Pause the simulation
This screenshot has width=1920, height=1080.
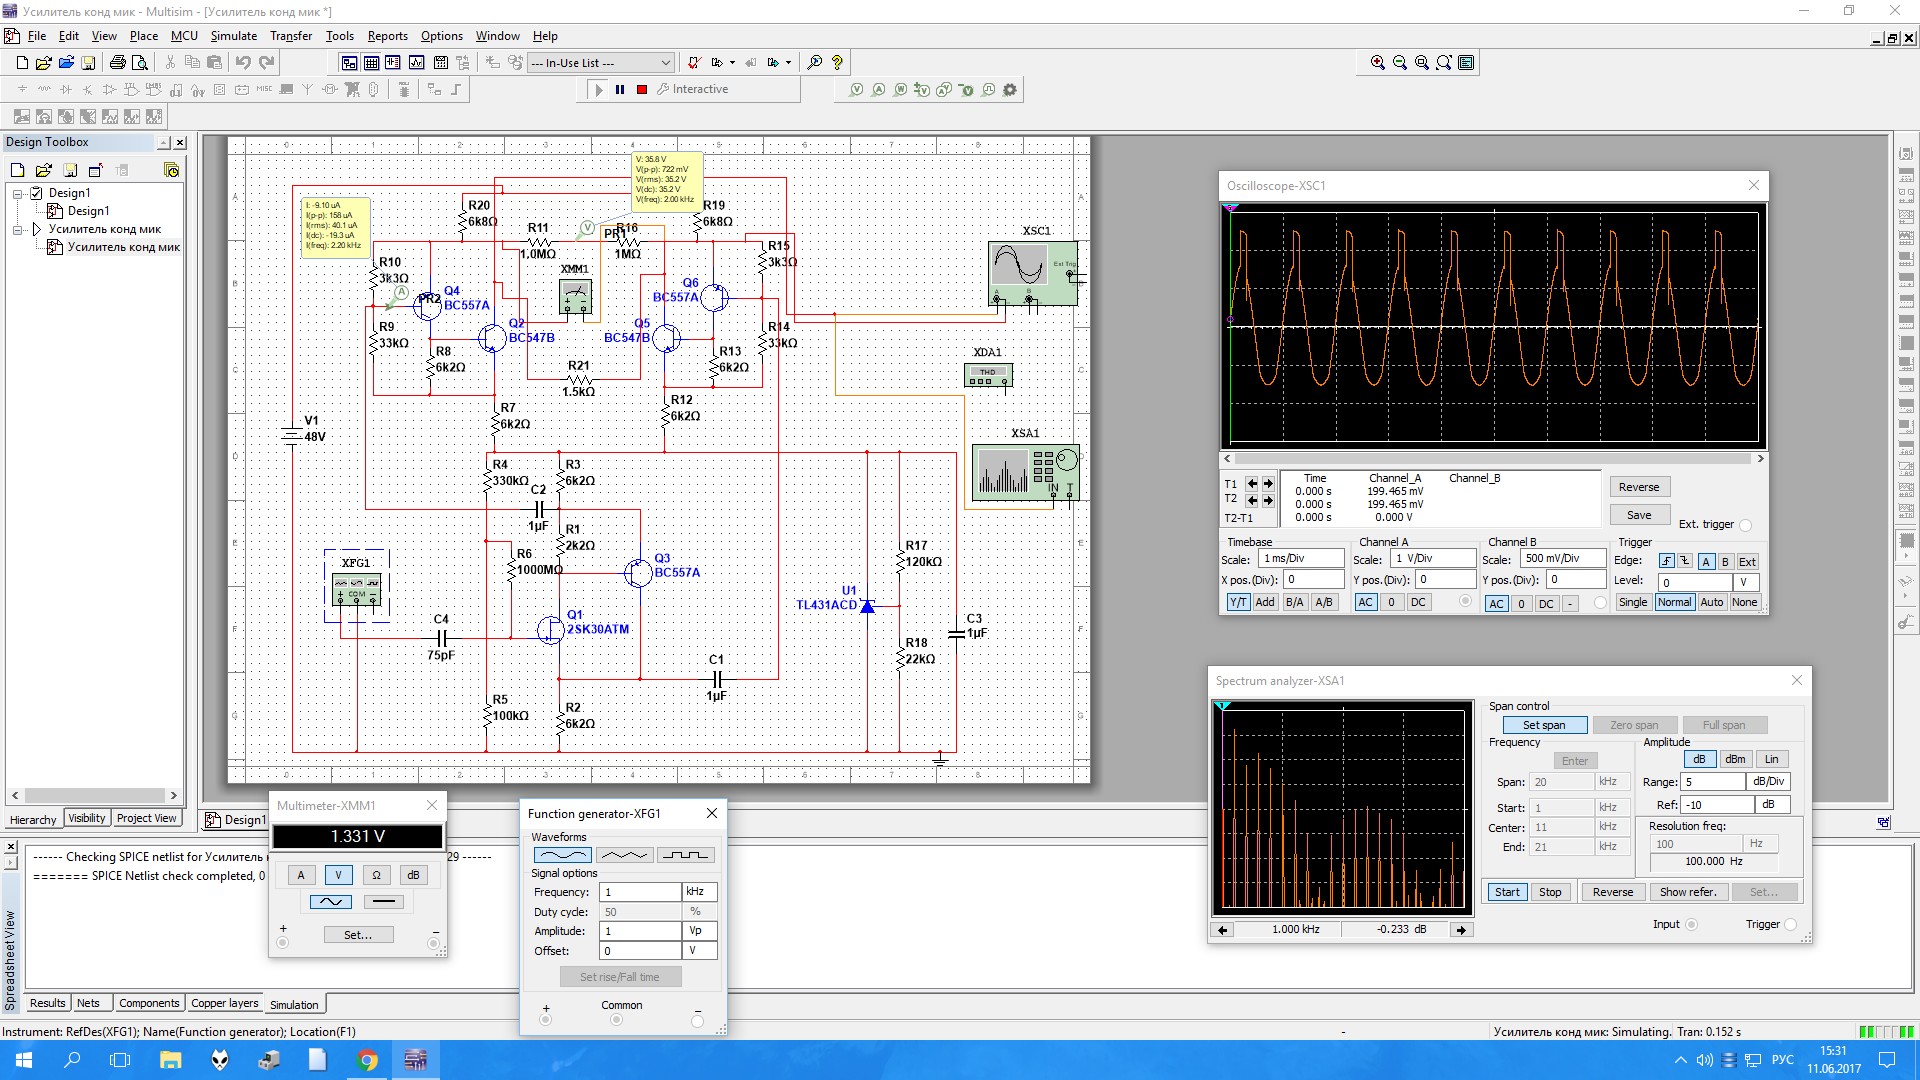[x=620, y=90]
